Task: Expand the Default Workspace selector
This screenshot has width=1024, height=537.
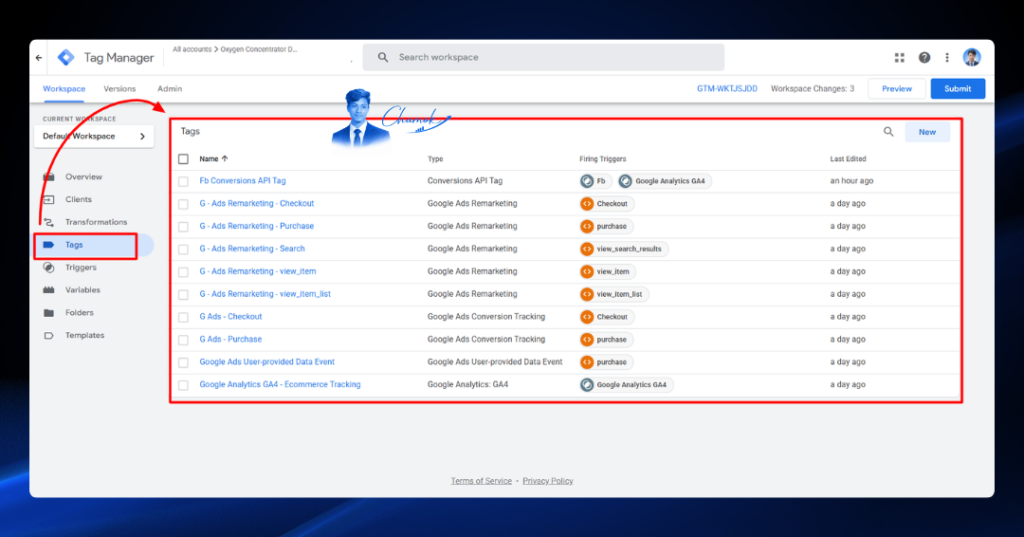Action: 94,137
